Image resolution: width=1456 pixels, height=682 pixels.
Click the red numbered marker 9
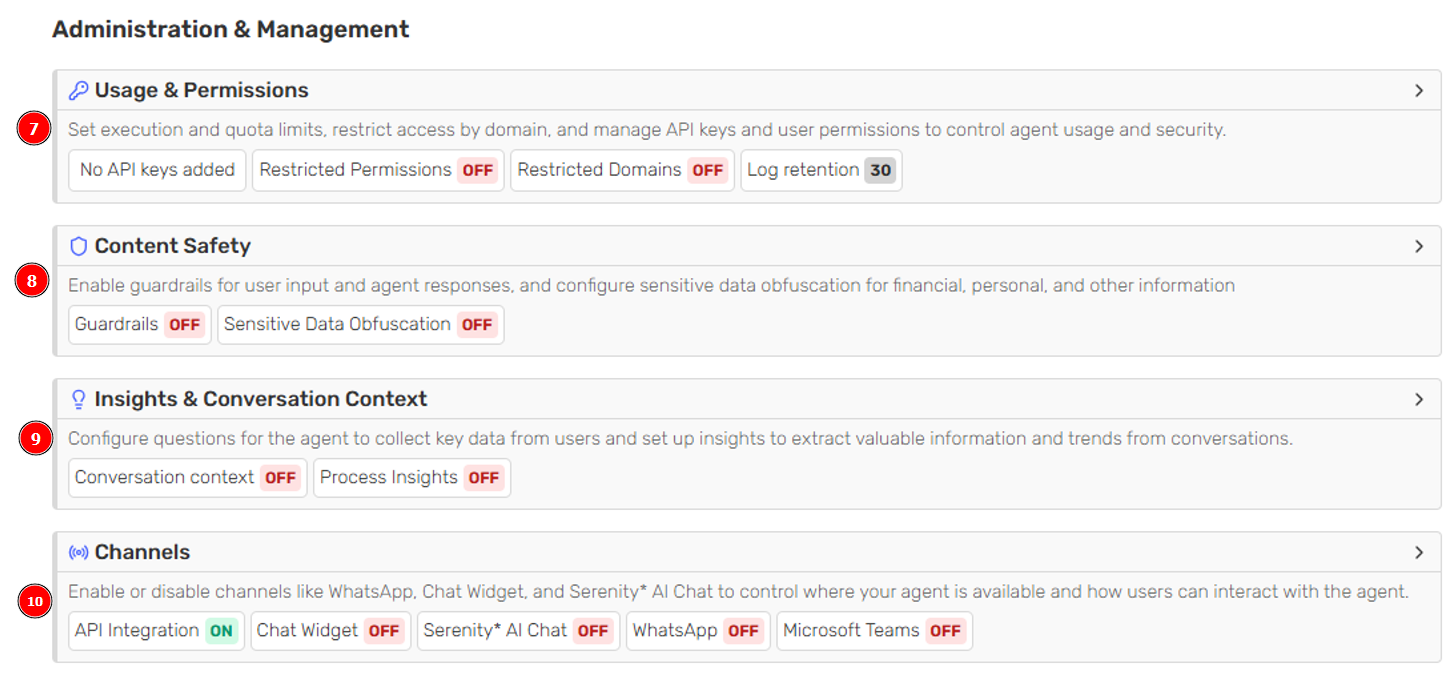[x=33, y=437]
